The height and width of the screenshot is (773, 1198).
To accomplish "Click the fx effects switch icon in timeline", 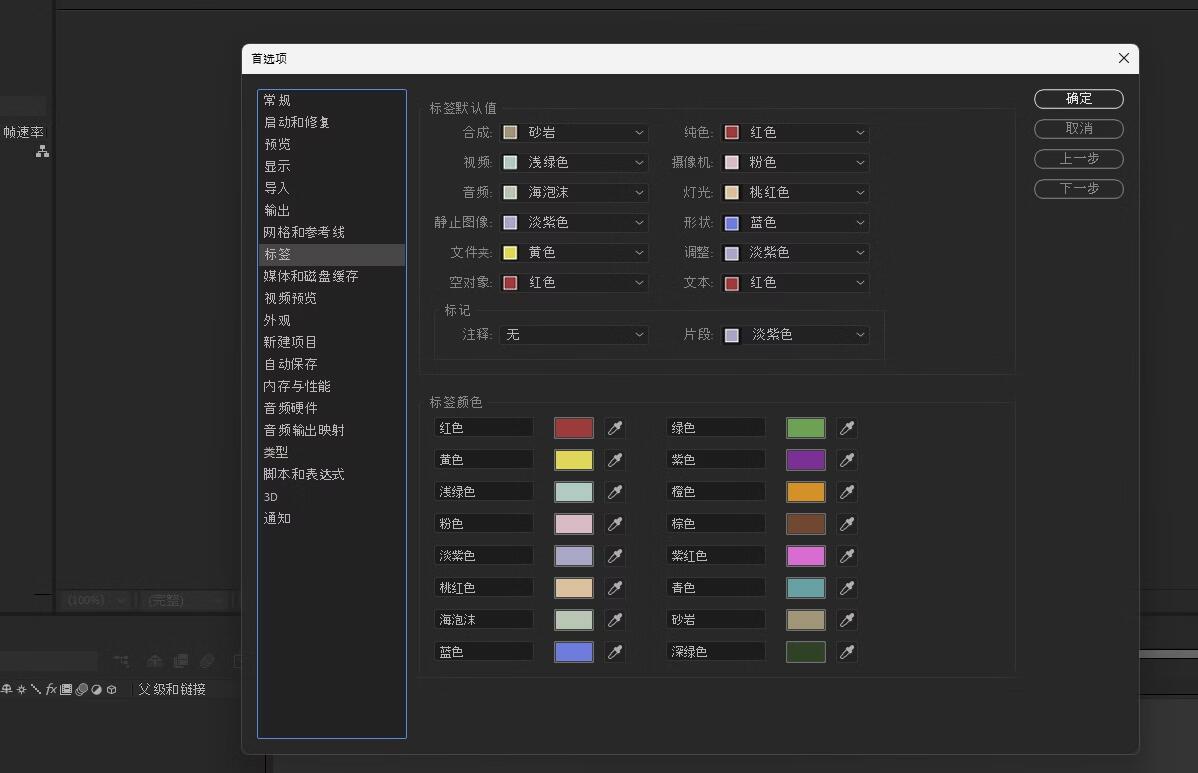I will (51, 689).
